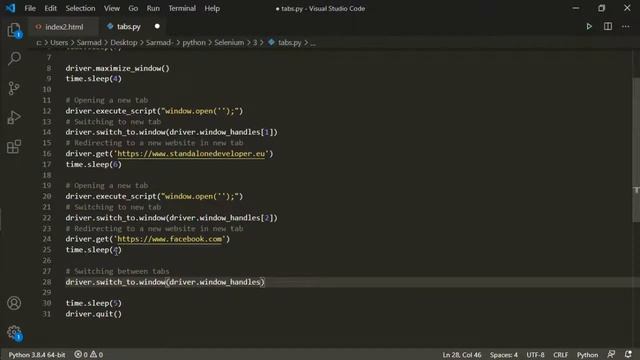Image resolution: width=640 pixels, height=360 pixels.
Task: Click Ln 28, Col 46 position indicator
Action: (x=462, y=355)
